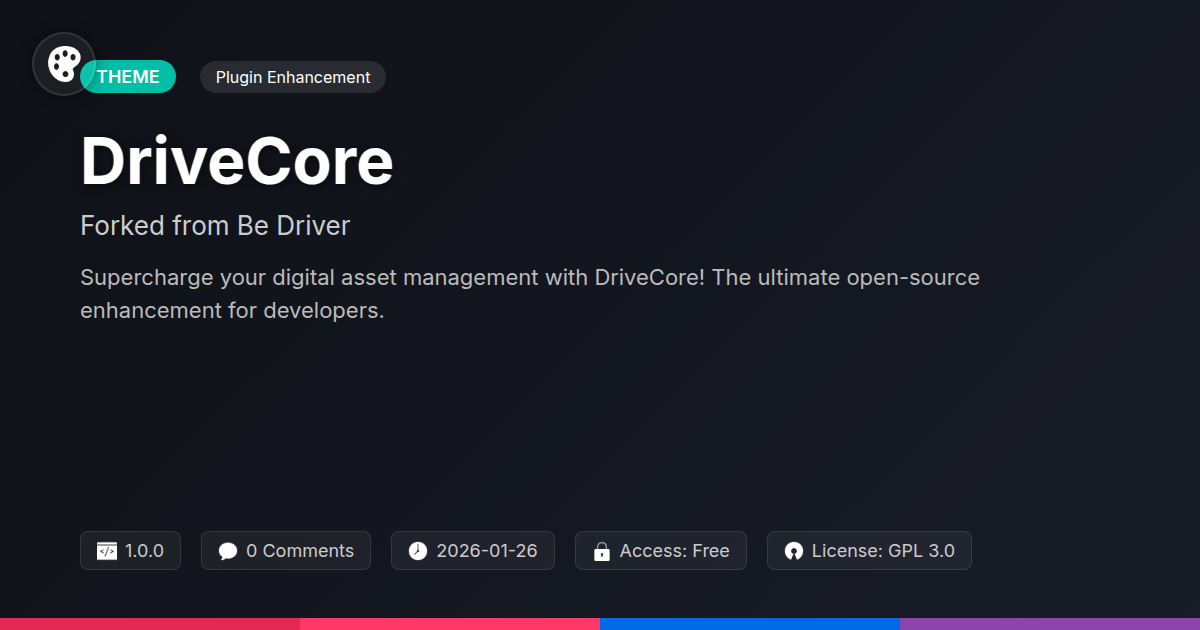Open the Plugin Enhancement category tag

tap(293, 77)
